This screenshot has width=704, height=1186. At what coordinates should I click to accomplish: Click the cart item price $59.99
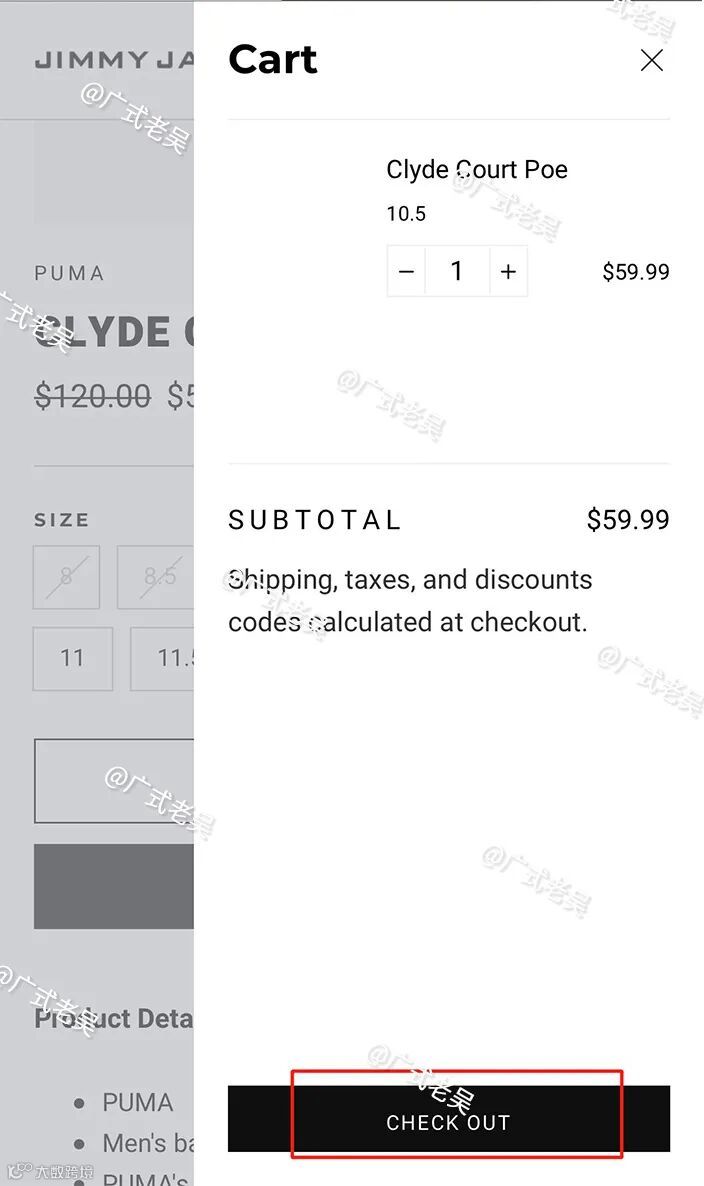635,272
